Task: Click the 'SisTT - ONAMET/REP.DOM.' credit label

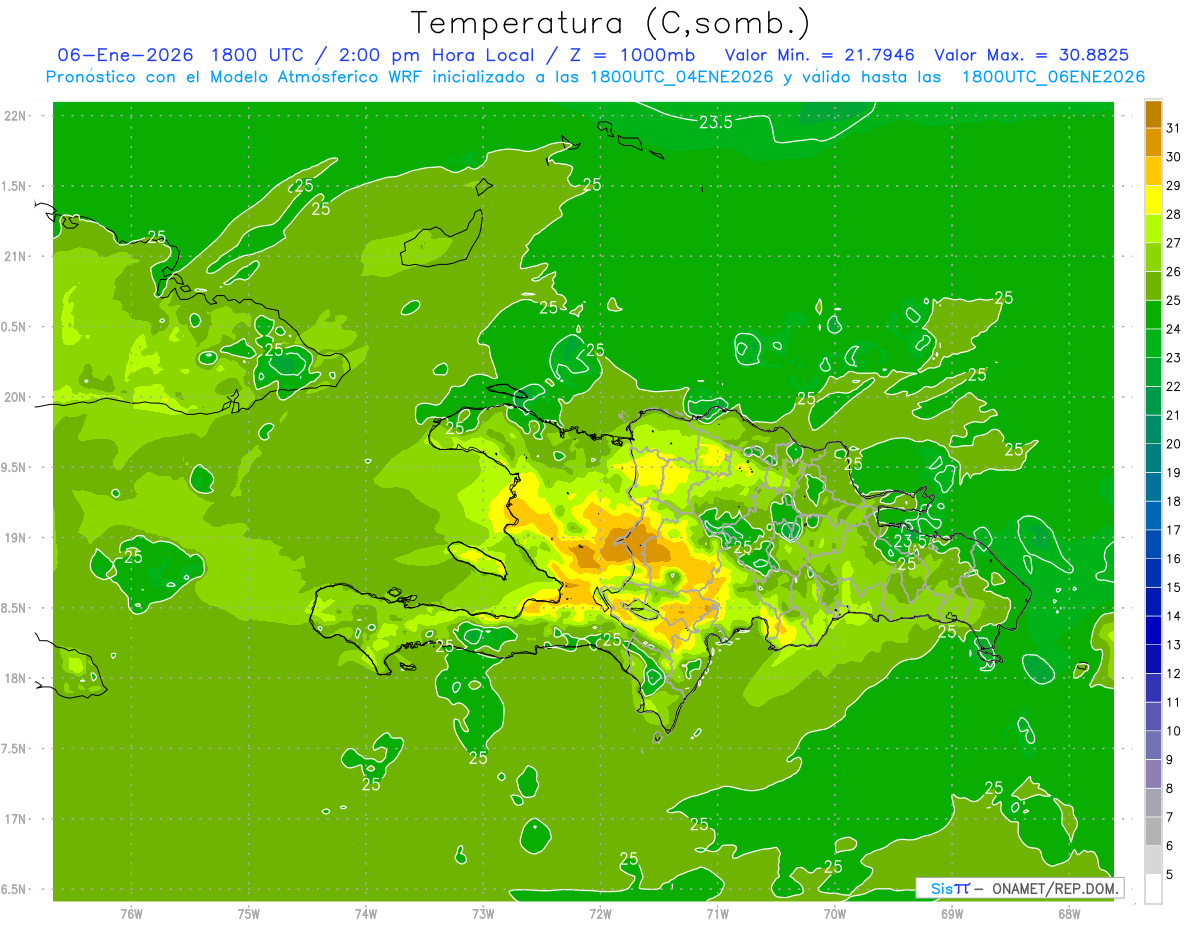Action: click(x=1020, y=888)
